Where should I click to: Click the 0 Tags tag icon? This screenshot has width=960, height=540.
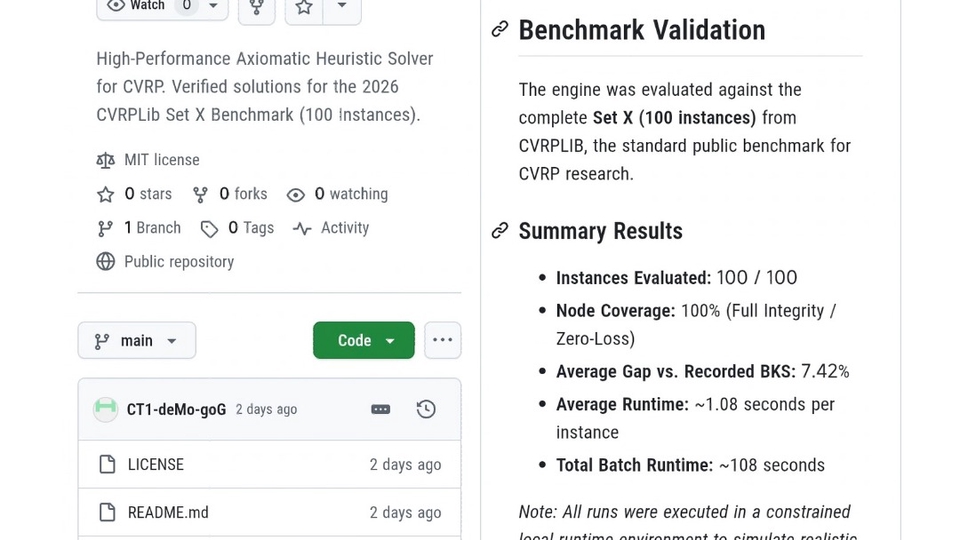click(209, 229)
